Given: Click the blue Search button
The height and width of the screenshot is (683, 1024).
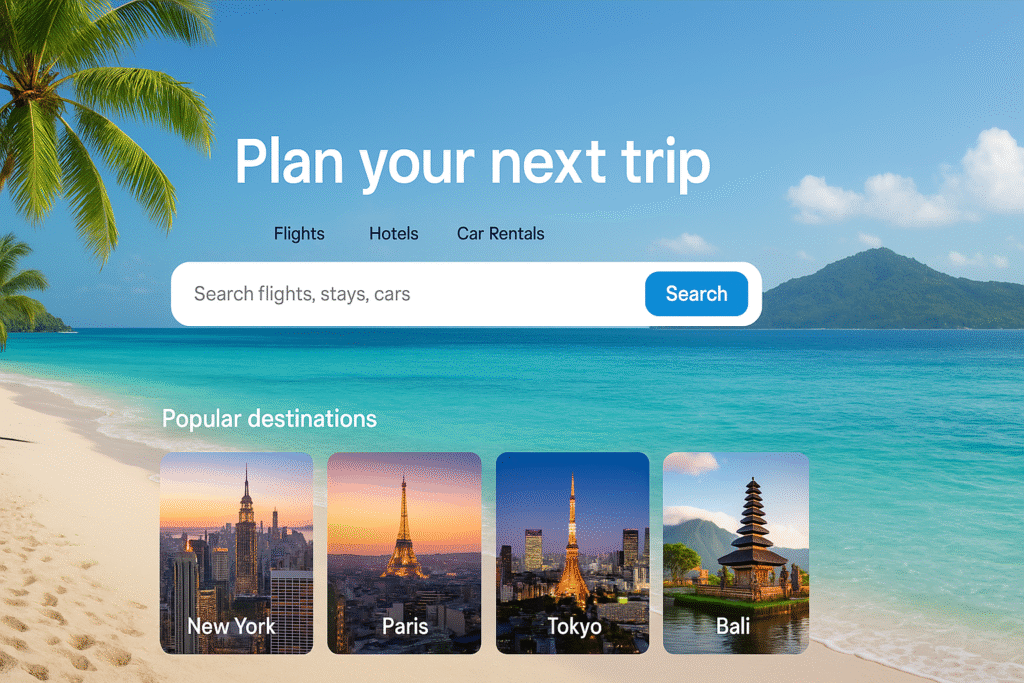Looking at the screenshot, I should [696, 294].
